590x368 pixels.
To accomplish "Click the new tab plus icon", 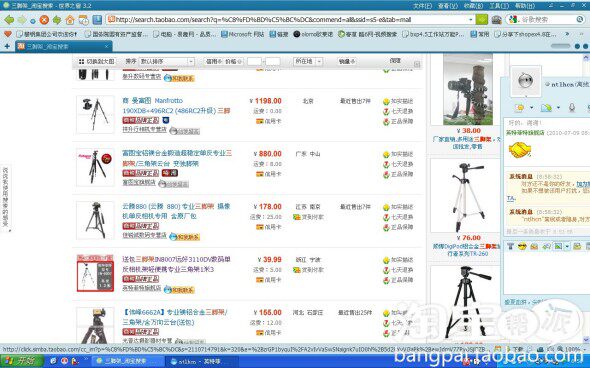I will pos(7,46).
